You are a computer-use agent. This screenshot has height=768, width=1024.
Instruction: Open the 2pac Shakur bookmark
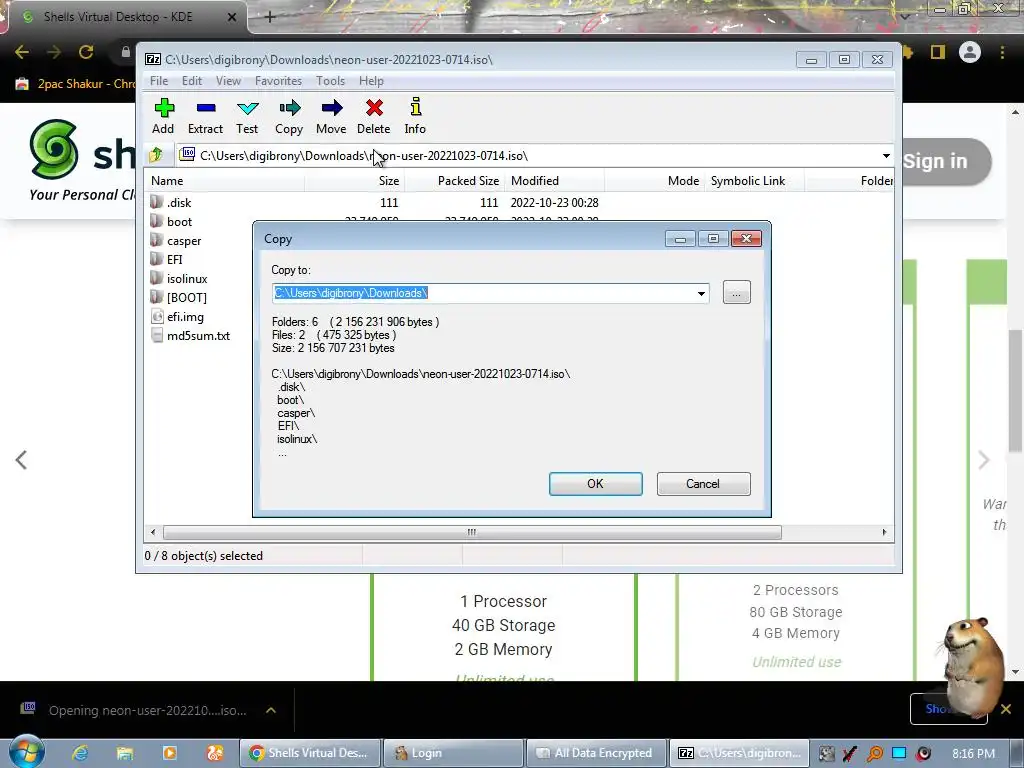point(75,84)
